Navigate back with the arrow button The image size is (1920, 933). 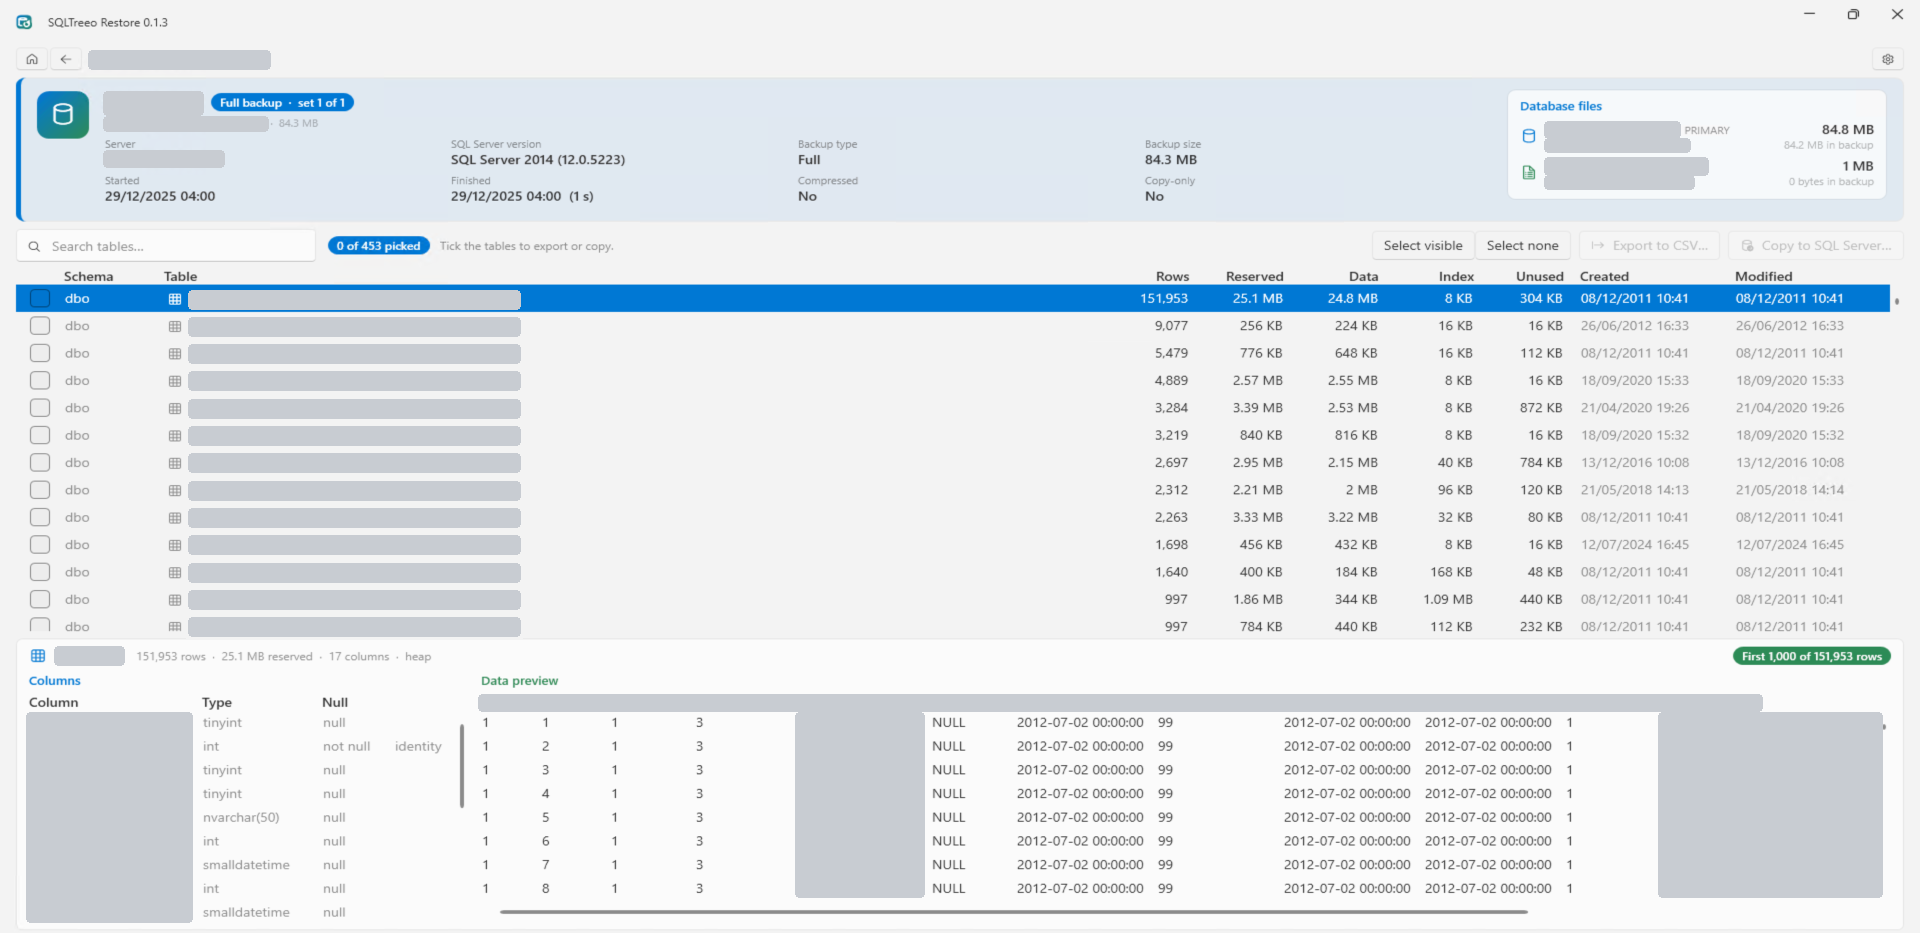[x=66, y=59]
